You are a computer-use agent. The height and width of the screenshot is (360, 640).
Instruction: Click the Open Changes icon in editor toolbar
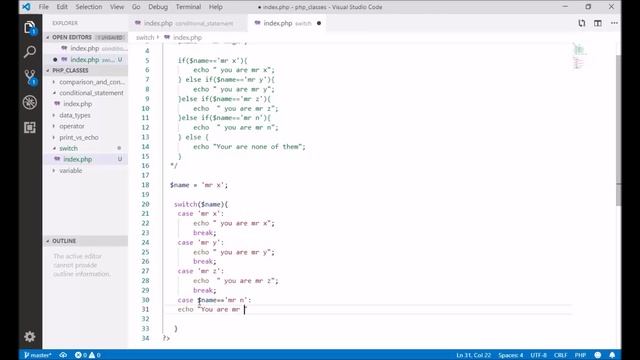(x=582, y=23)
